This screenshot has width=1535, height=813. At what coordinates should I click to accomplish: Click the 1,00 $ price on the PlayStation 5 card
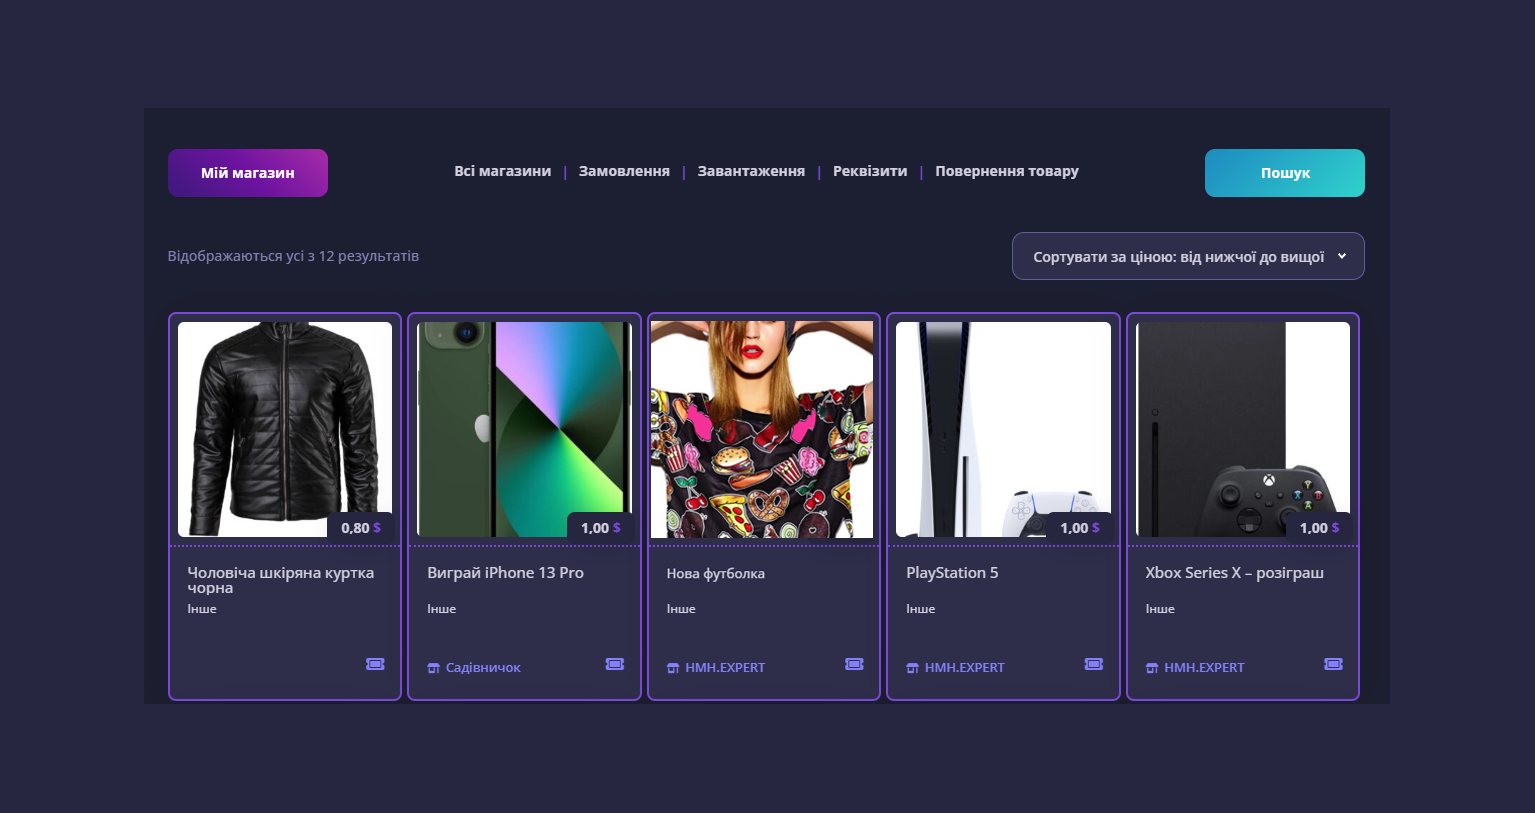click(1080, 528)
